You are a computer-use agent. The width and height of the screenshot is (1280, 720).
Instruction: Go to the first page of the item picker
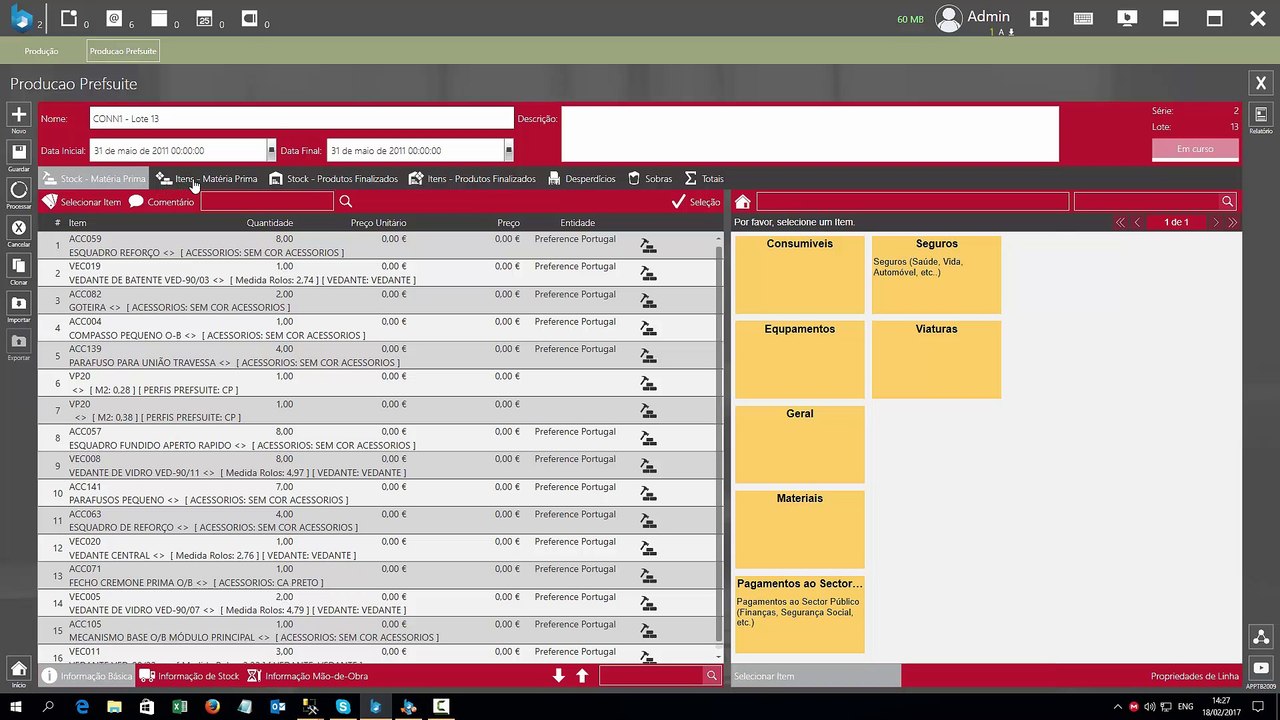[1120, 222]
